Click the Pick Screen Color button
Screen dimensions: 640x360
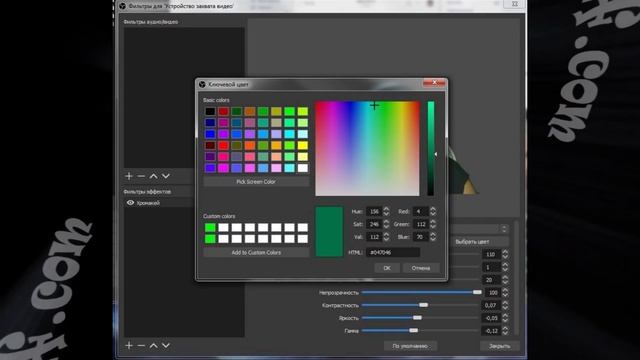[256, 182]
